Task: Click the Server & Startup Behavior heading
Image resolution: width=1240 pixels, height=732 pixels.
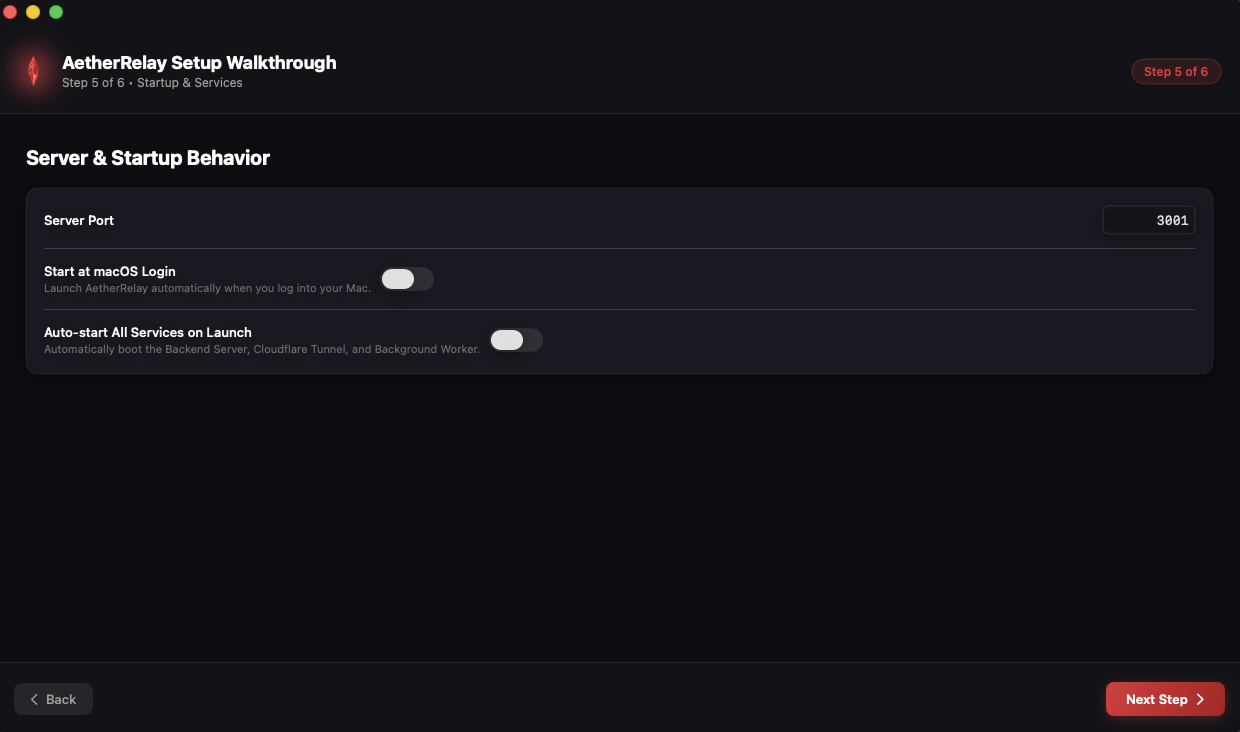Action: point(148,158)
